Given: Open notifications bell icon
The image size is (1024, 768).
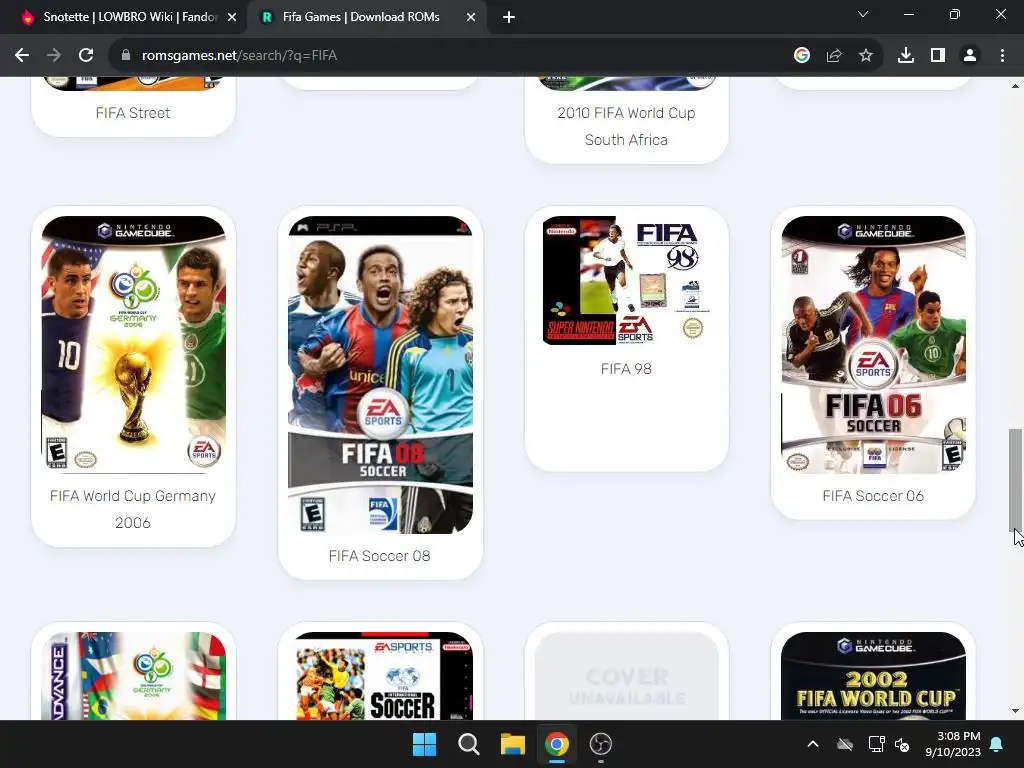Looking at the screenshot, I should pyautogui.click(x=997, y=744).
